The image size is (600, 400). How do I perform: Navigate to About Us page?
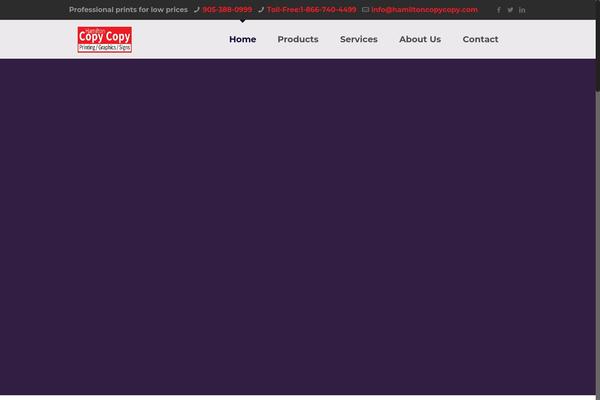point(420,39)
